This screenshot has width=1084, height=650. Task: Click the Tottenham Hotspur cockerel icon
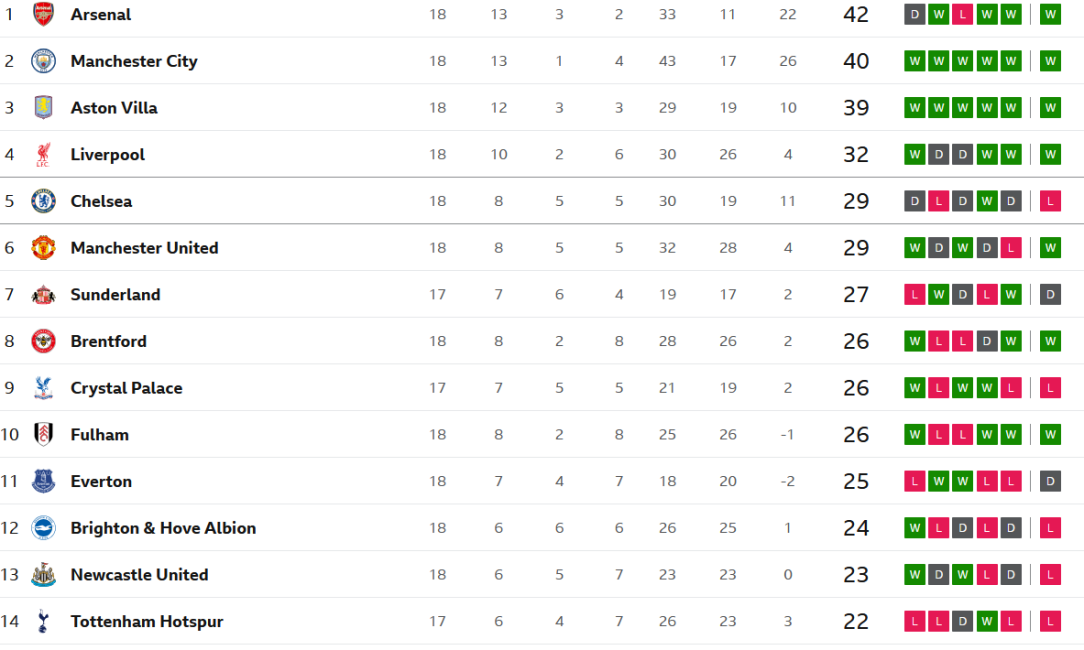tap(44, 621)
